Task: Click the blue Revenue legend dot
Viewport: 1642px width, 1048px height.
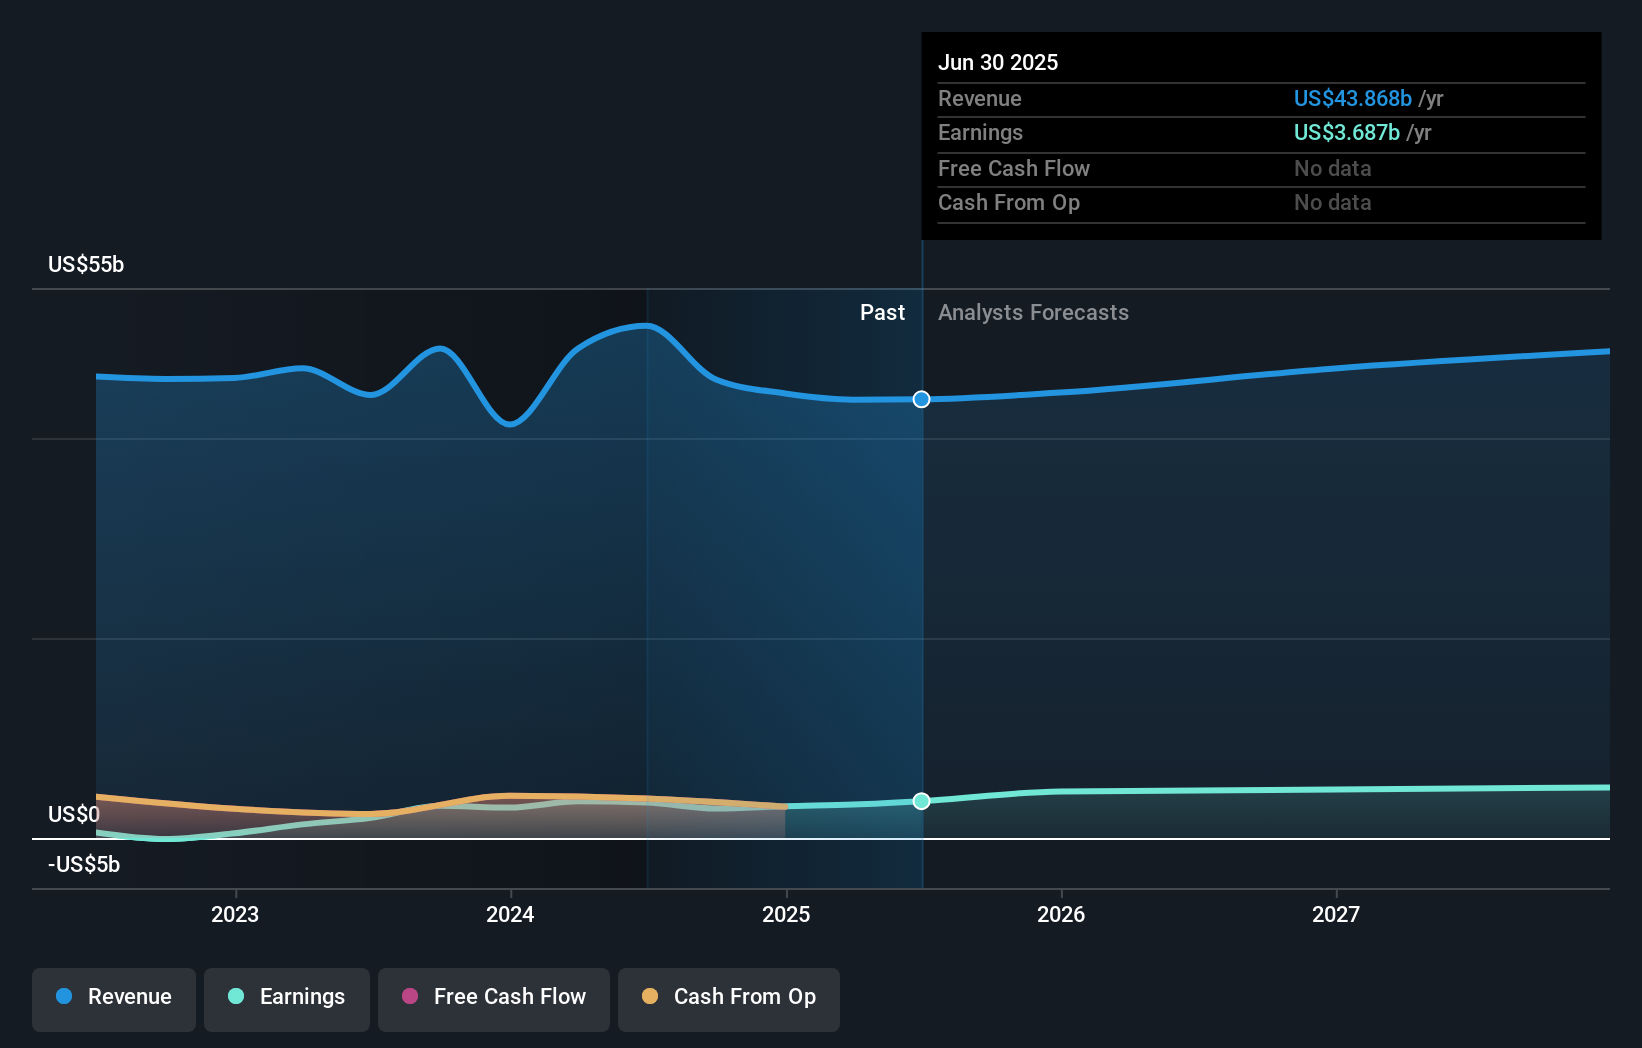Action: coord(64,996)
